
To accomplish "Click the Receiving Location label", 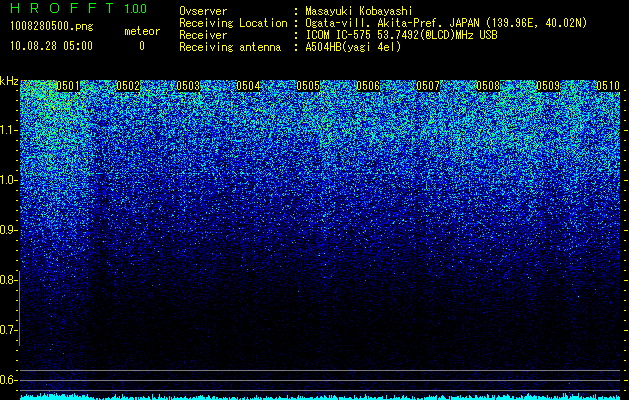I will (x=233, y=23).
